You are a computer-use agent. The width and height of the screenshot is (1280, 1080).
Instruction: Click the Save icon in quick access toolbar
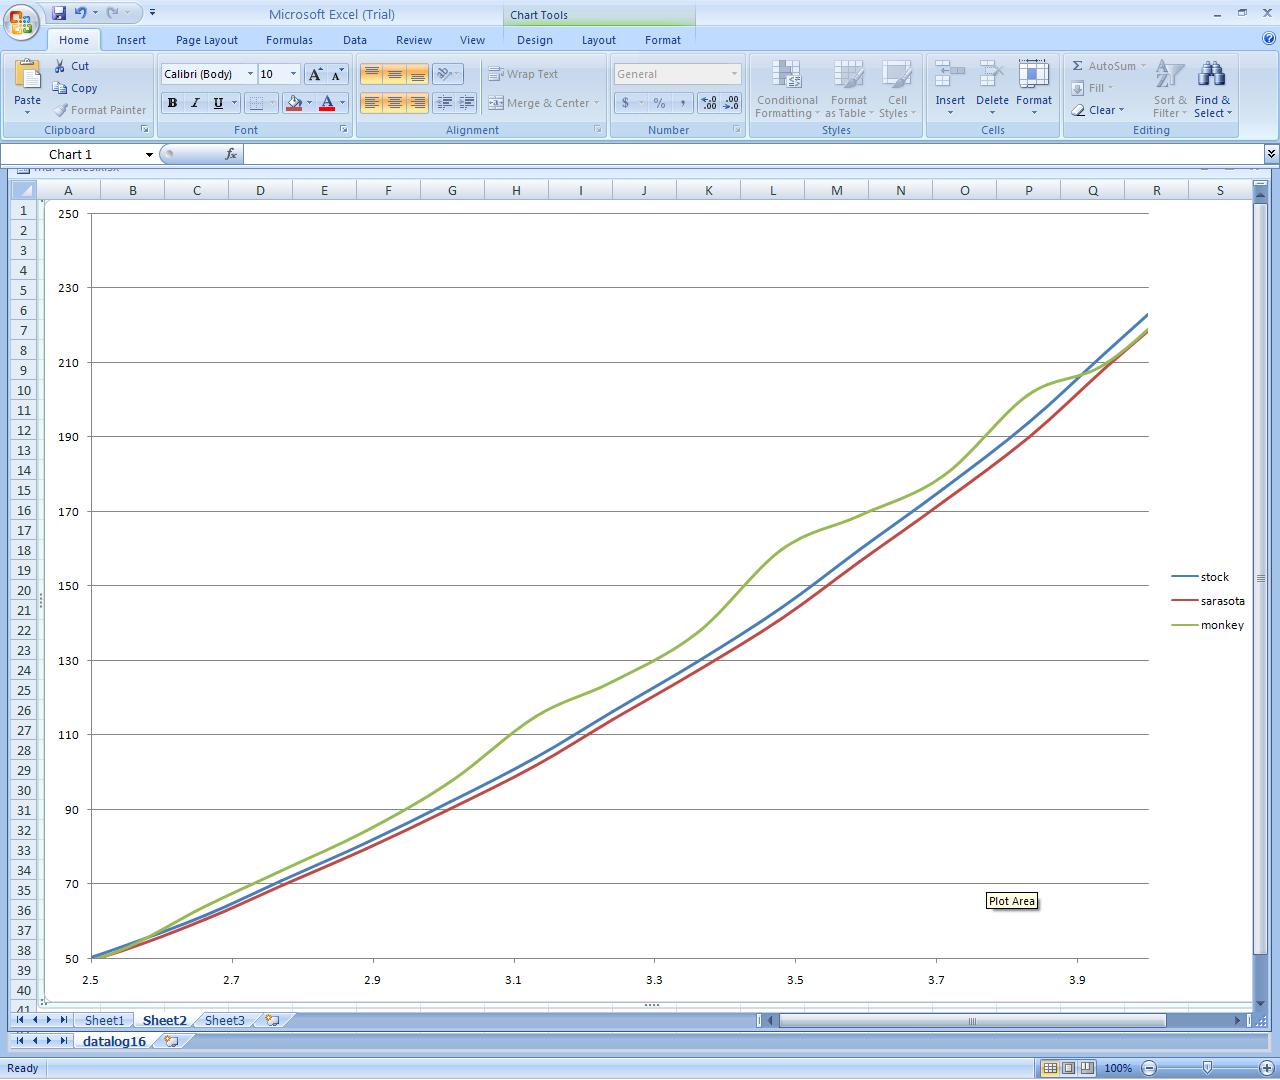pos(59,13)
